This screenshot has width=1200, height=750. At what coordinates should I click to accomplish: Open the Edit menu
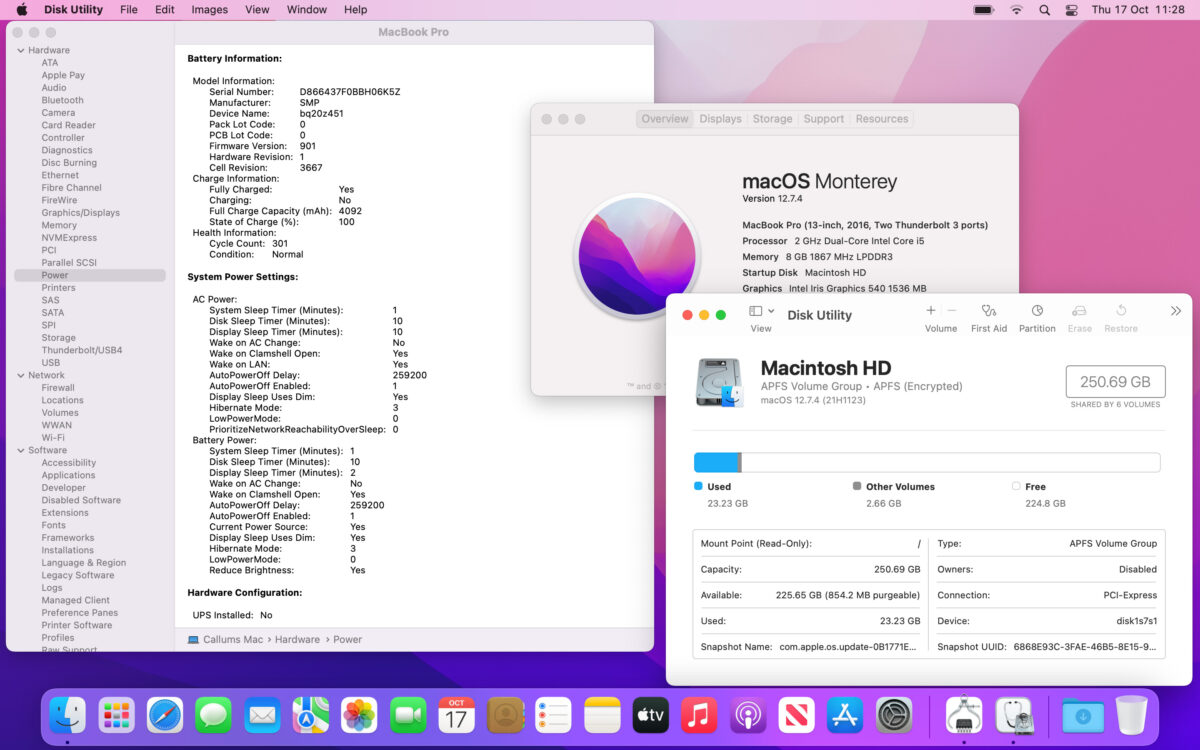[x=165, y=9]
